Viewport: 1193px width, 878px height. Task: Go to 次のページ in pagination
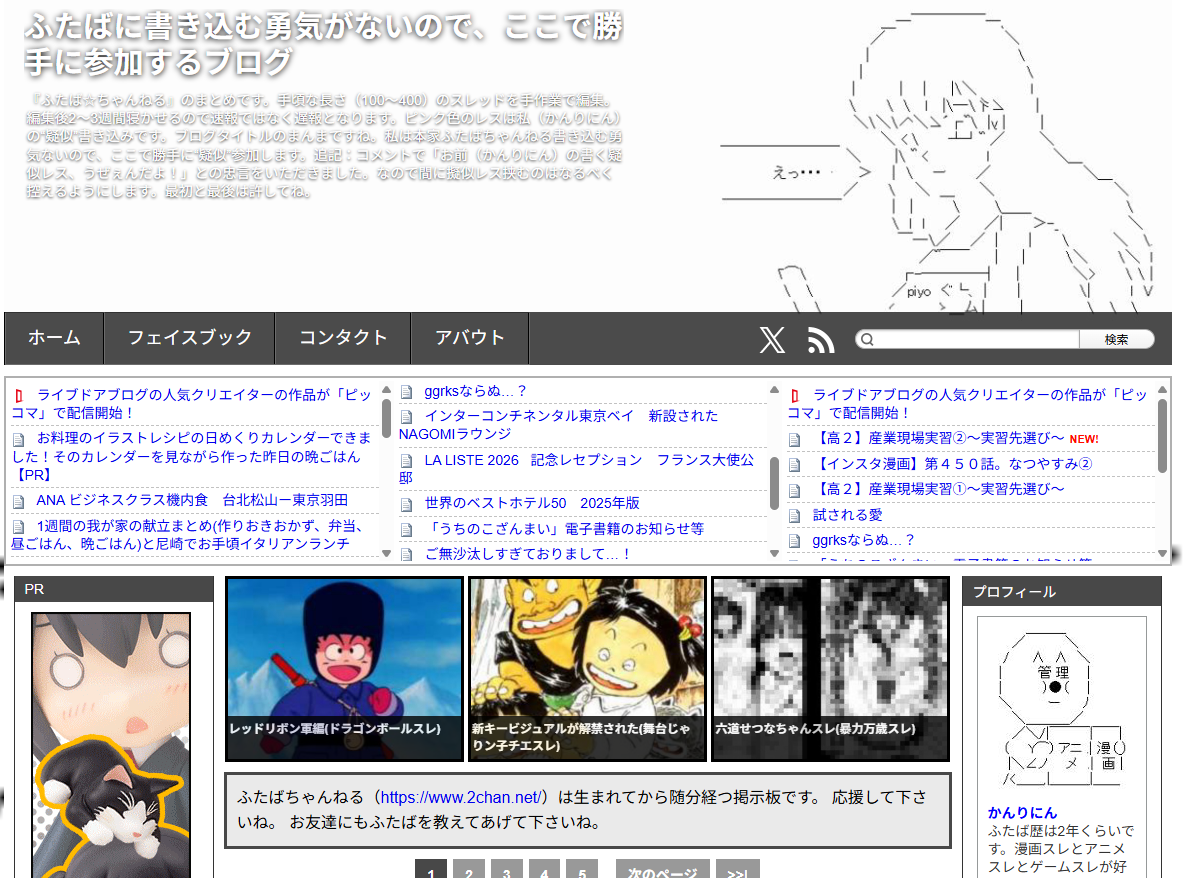pyautogui.click(x=662, y=872)
